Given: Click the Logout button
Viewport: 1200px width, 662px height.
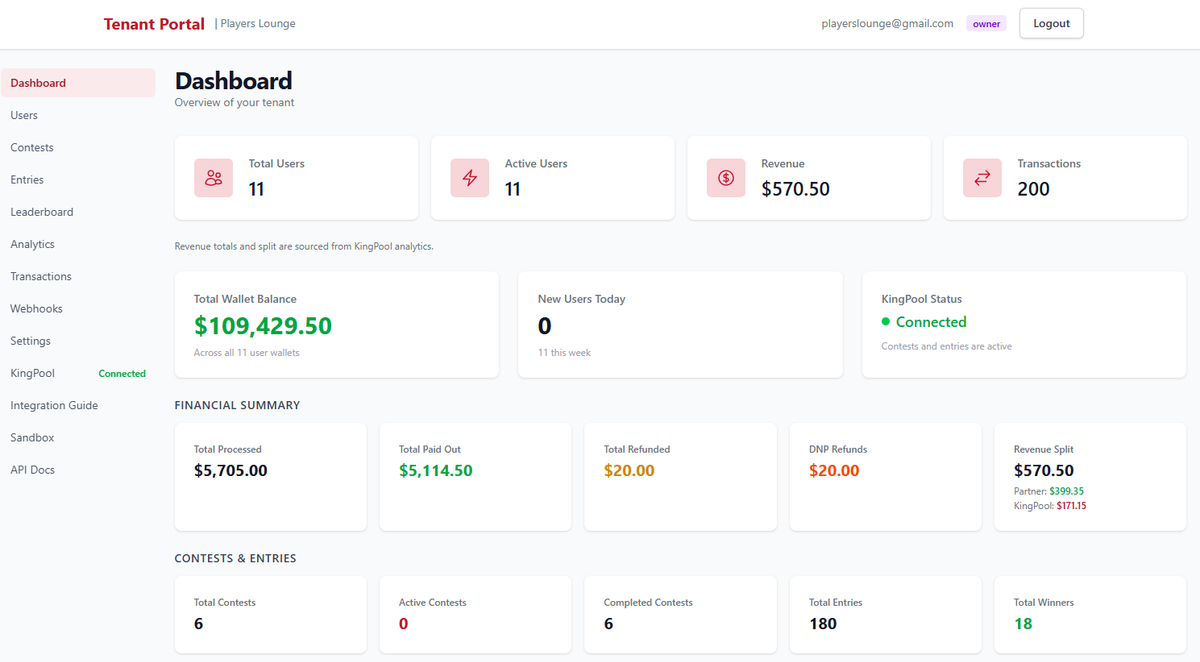Looking at the screenshot, I should (1051, 23).
